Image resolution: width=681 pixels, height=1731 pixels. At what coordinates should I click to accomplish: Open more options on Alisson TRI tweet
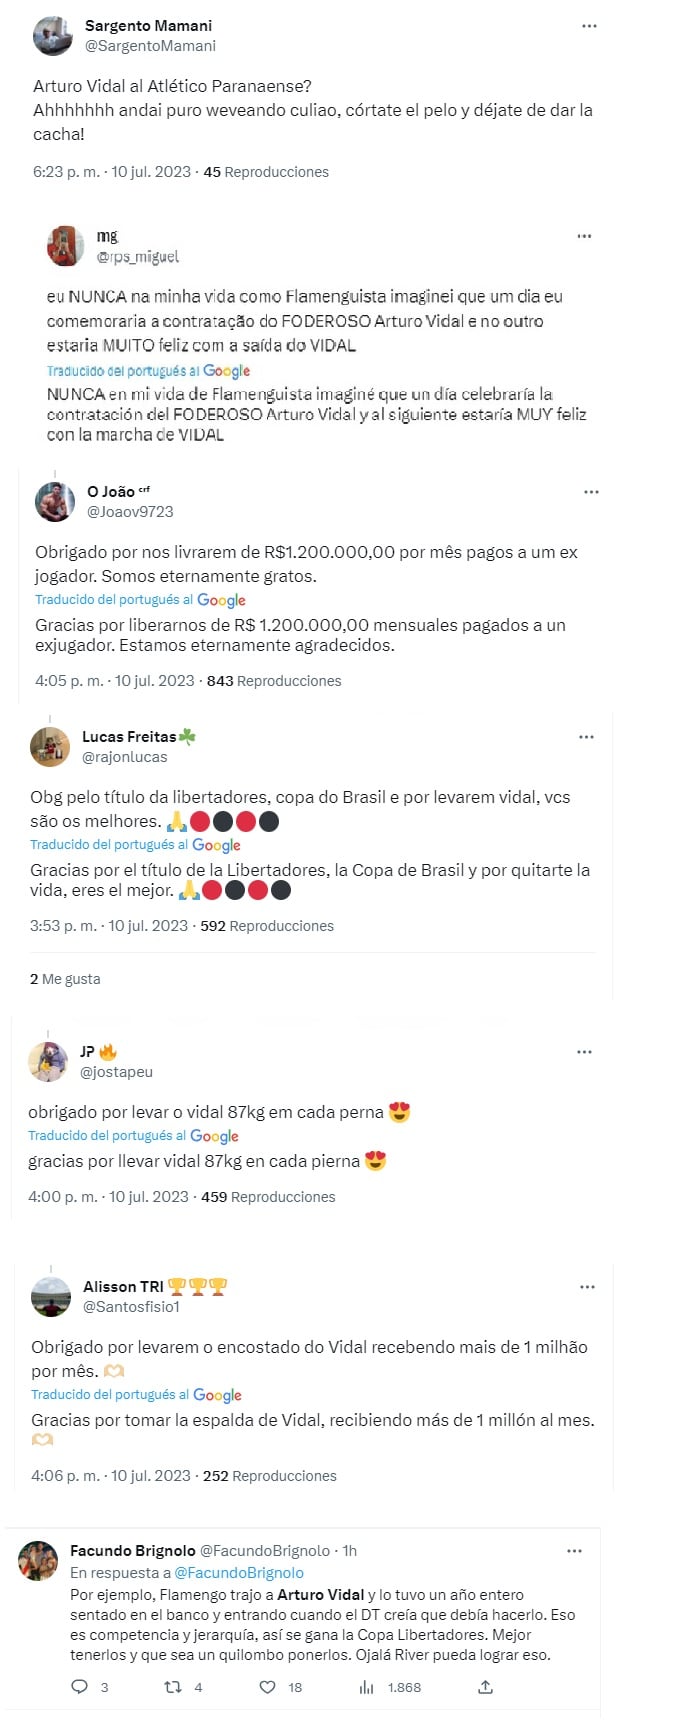coord(587,1287)
